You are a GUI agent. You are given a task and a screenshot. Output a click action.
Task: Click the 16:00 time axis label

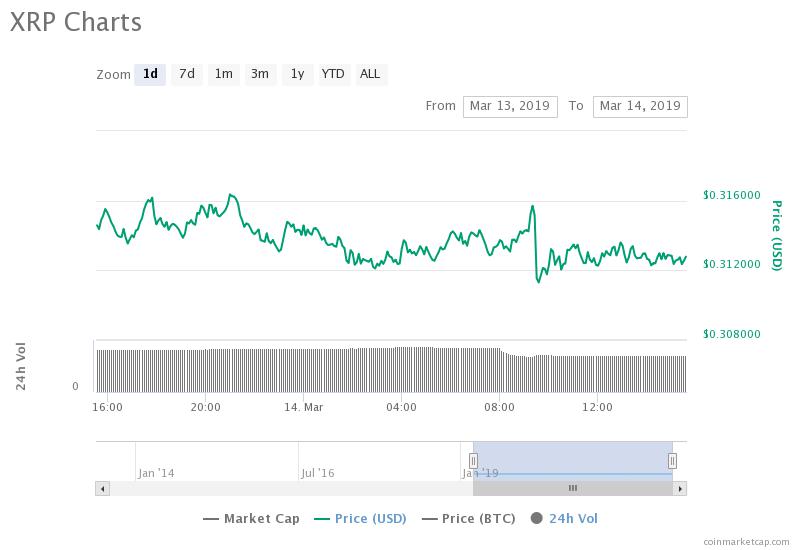click(x=107, y=408)
